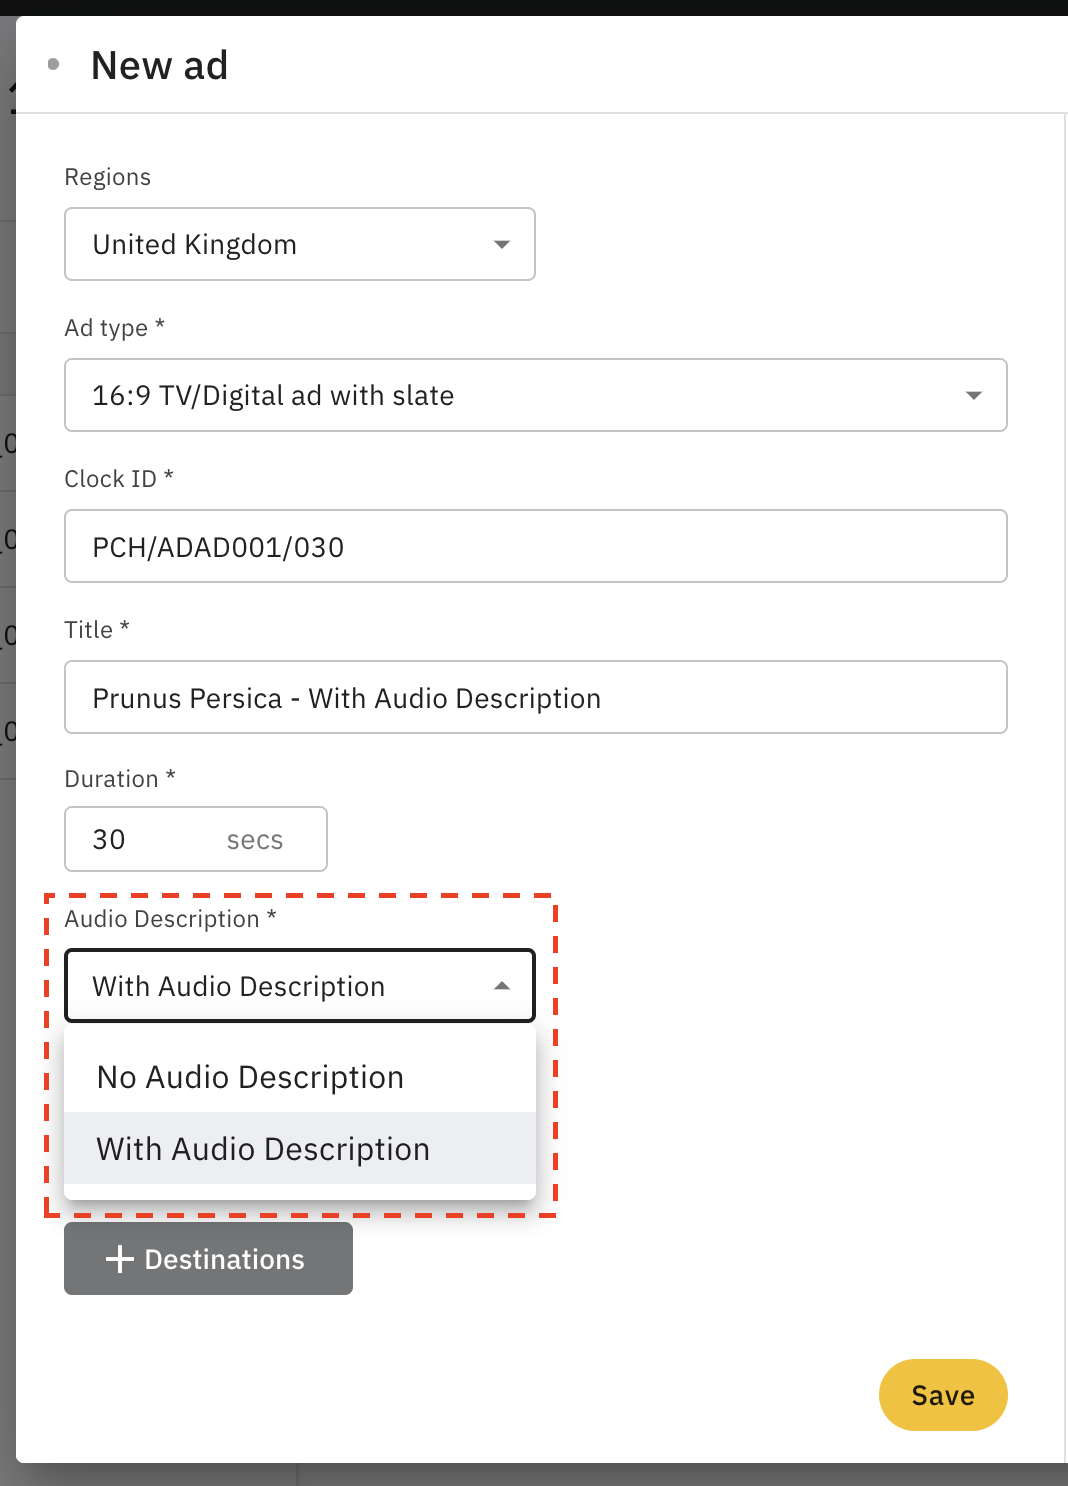This screenshot has height=1486, width=1068.
Task: Click the grey status dot beside New ad
Action: coord(54,65)
